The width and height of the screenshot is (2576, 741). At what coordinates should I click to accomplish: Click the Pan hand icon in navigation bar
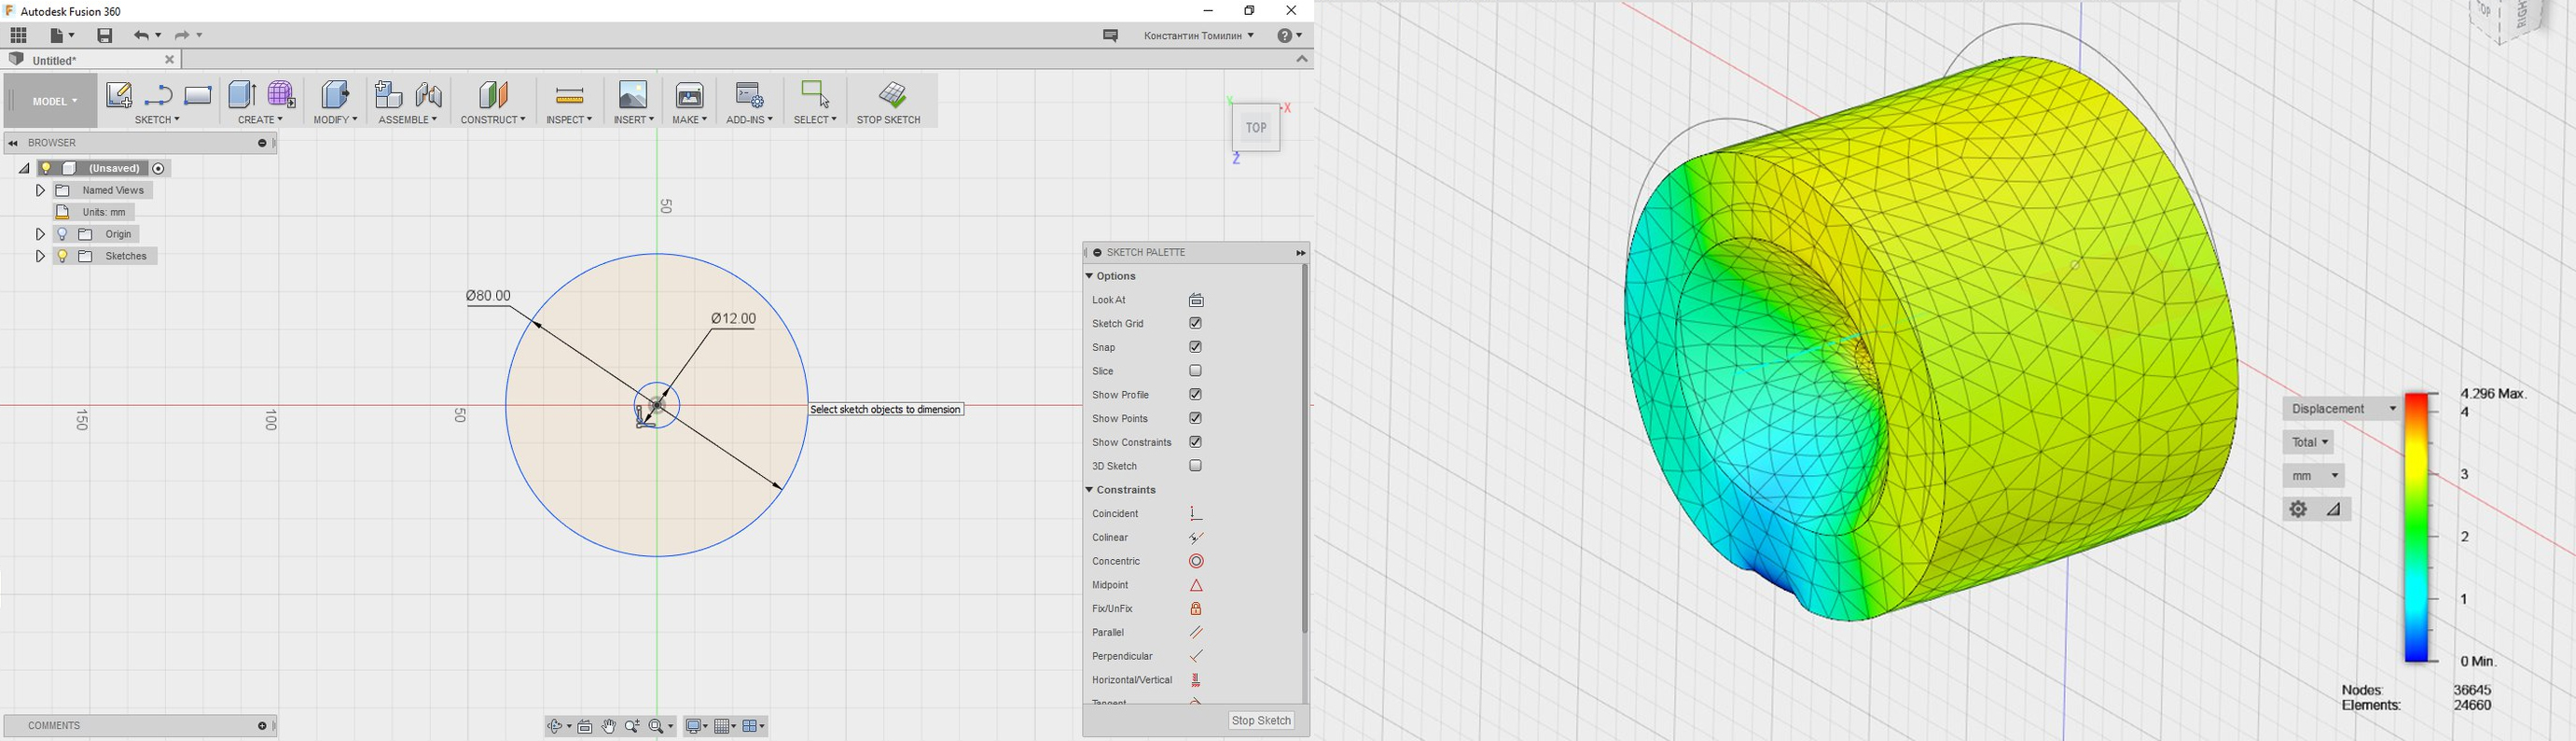pyautogui.click(x=609, y=727)
